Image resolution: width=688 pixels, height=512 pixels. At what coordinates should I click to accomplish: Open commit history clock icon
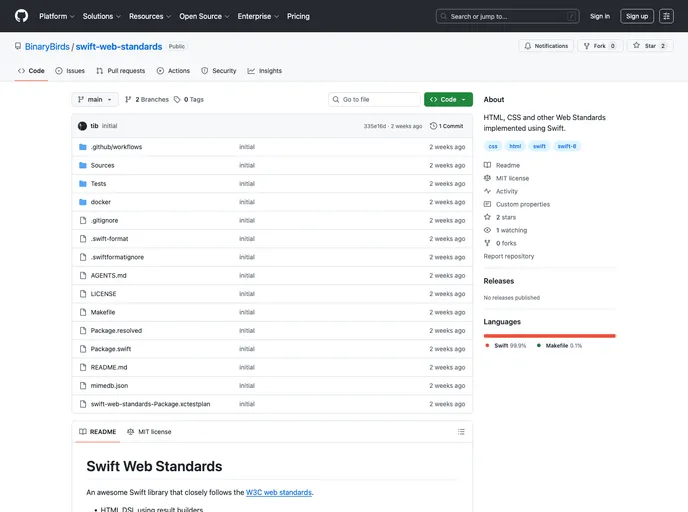[433, 126]
